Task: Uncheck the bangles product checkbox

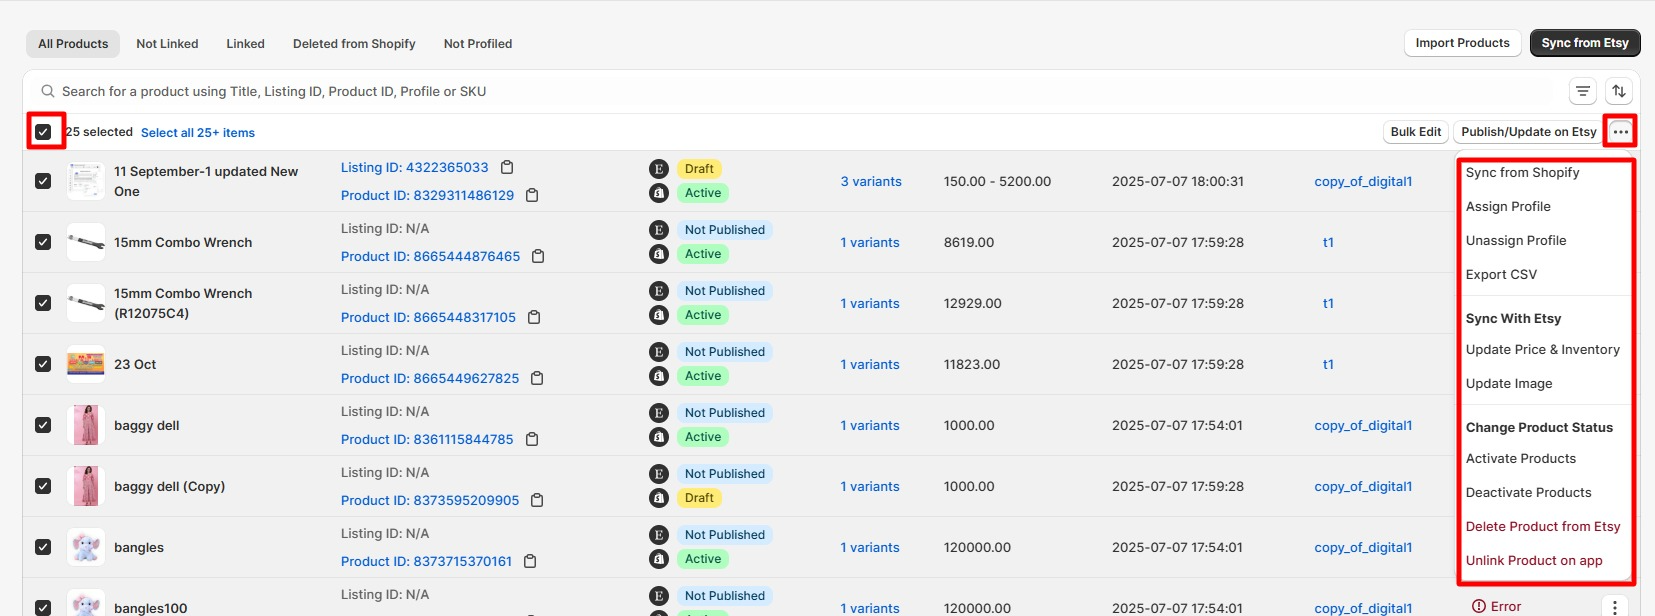Action: [43, 547]
